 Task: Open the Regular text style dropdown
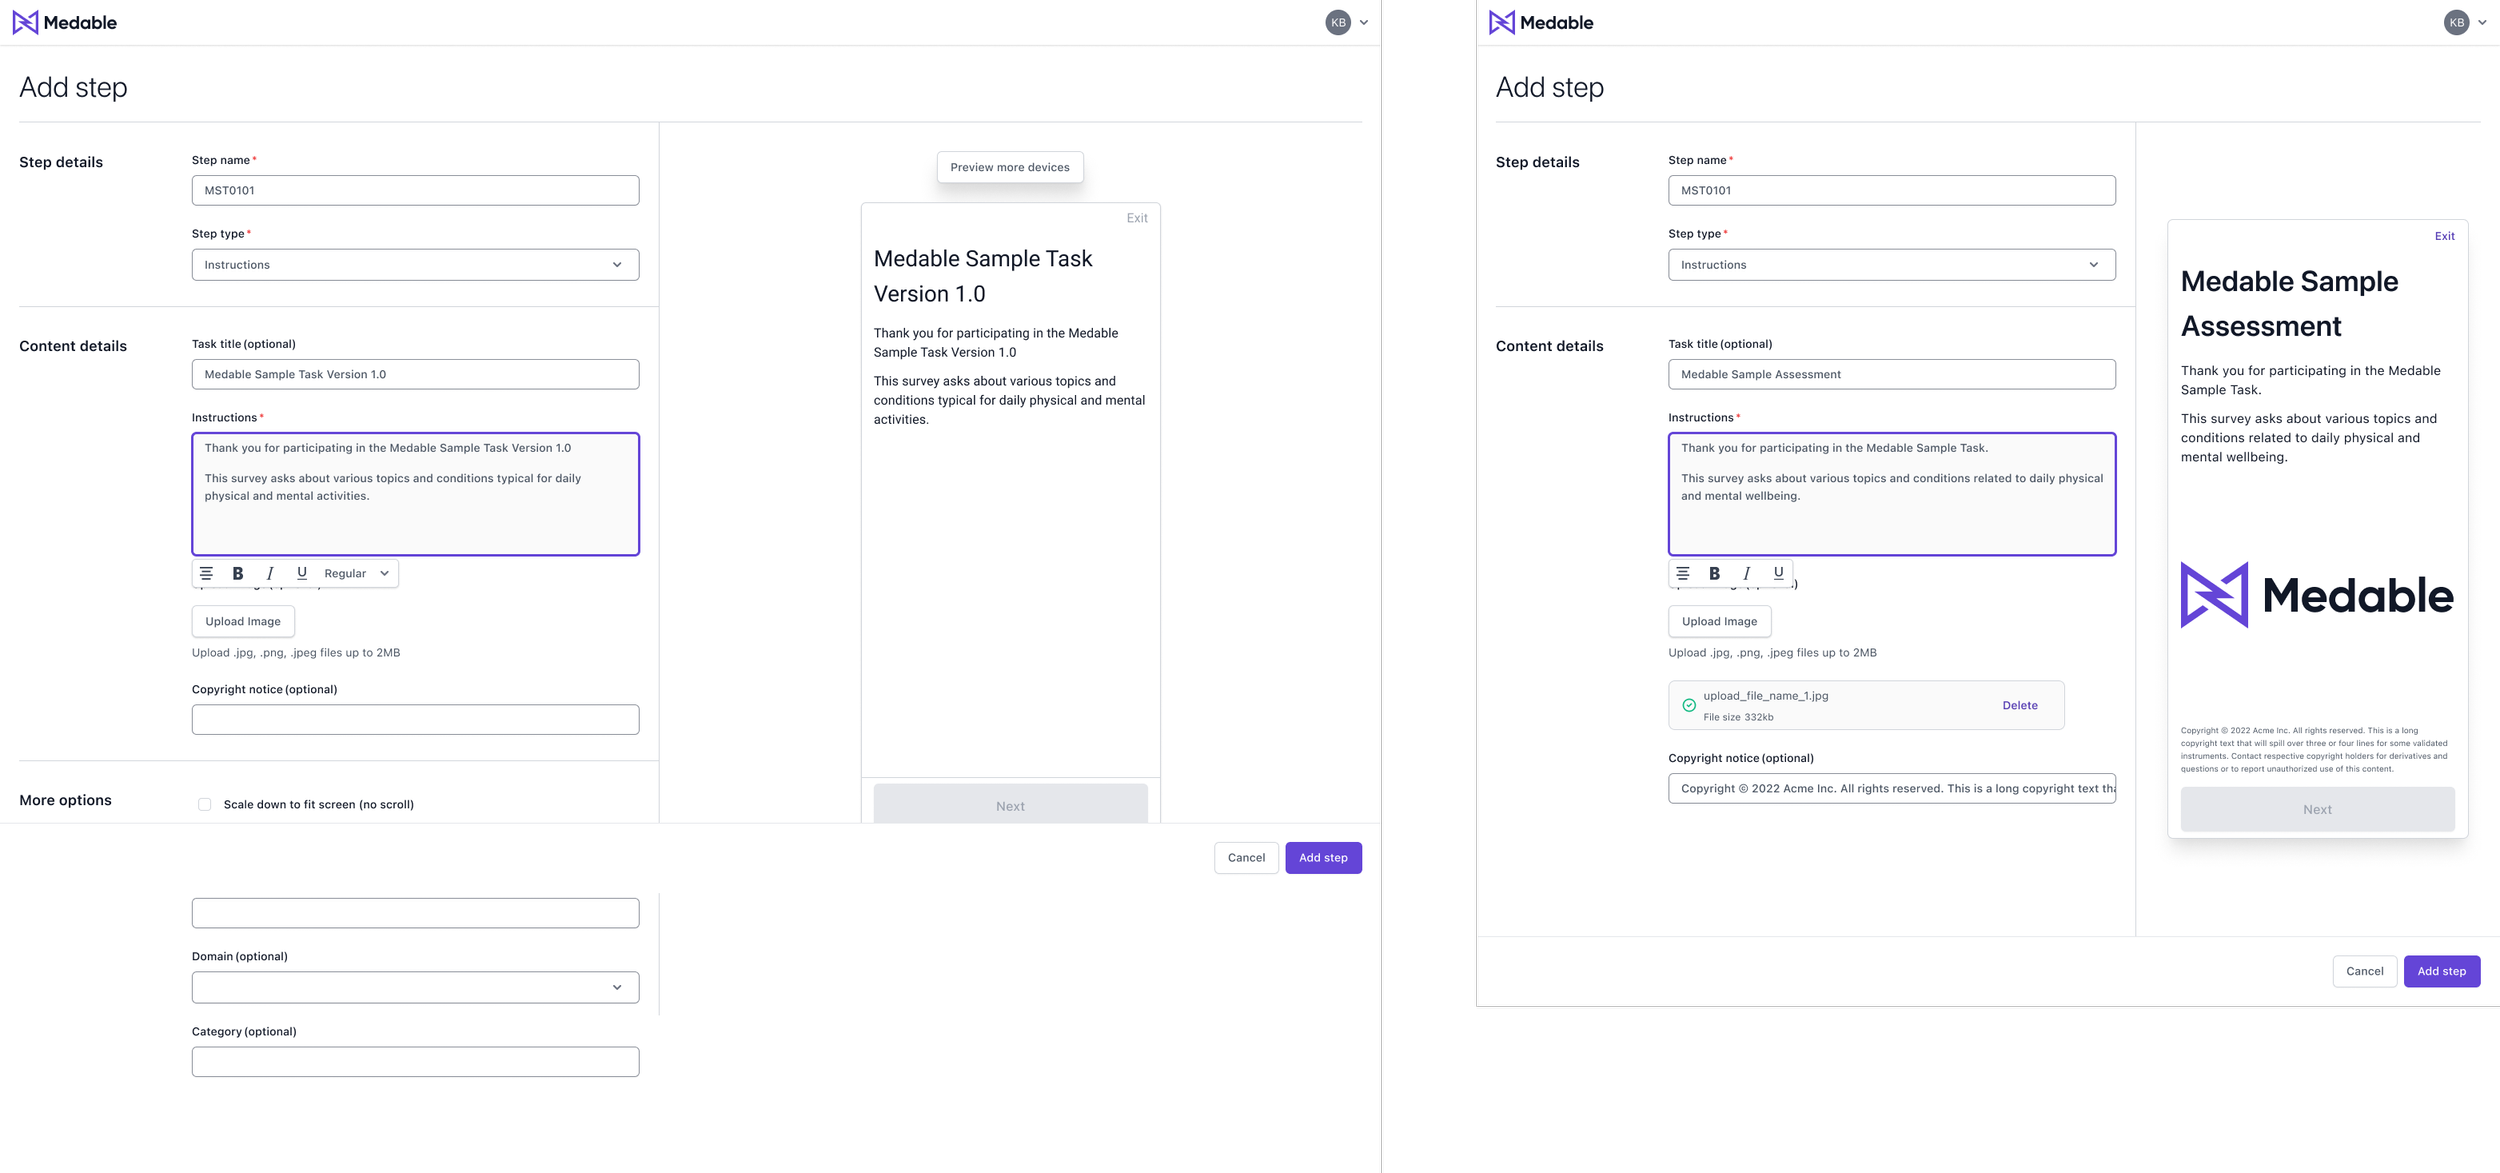tap(356, 573)
